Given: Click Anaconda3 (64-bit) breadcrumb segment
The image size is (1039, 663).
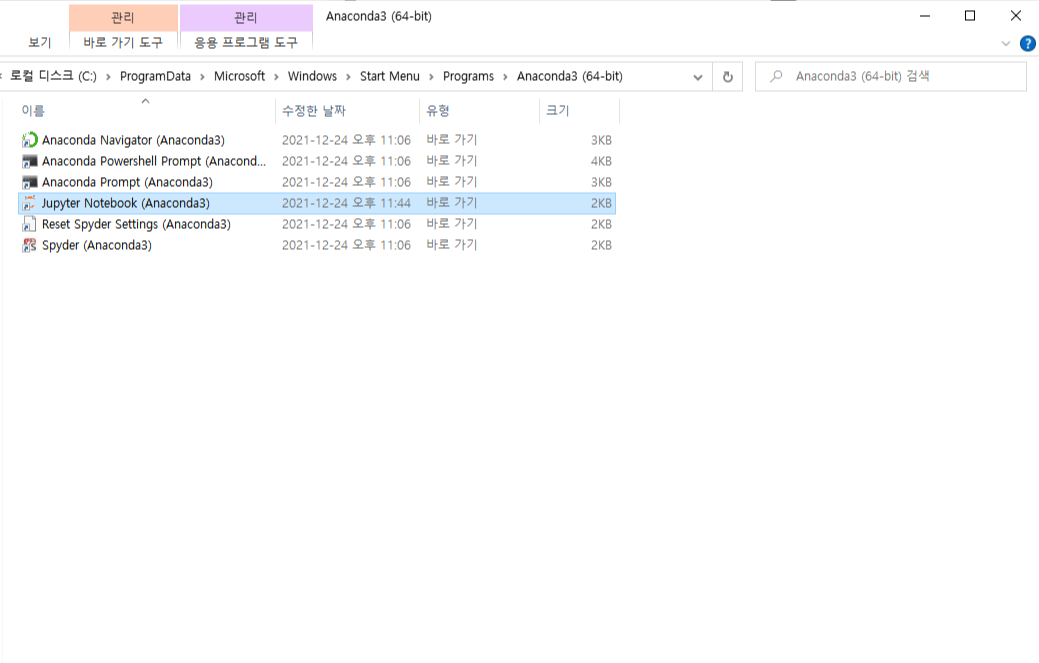Looking at the screenshot, I should coord(570,76).
